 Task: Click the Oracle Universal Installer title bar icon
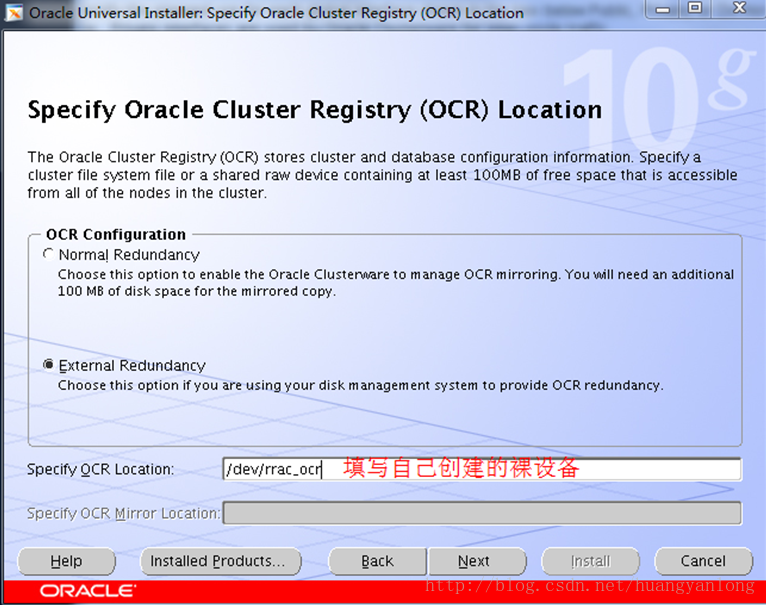pyautogui.click(x=14, y=13)
